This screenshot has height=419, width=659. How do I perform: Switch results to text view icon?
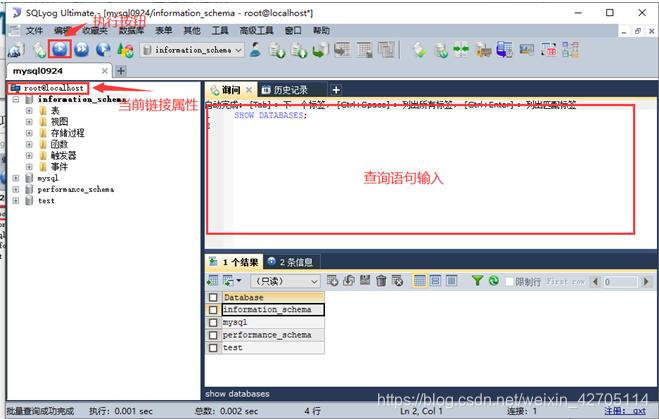451,280
